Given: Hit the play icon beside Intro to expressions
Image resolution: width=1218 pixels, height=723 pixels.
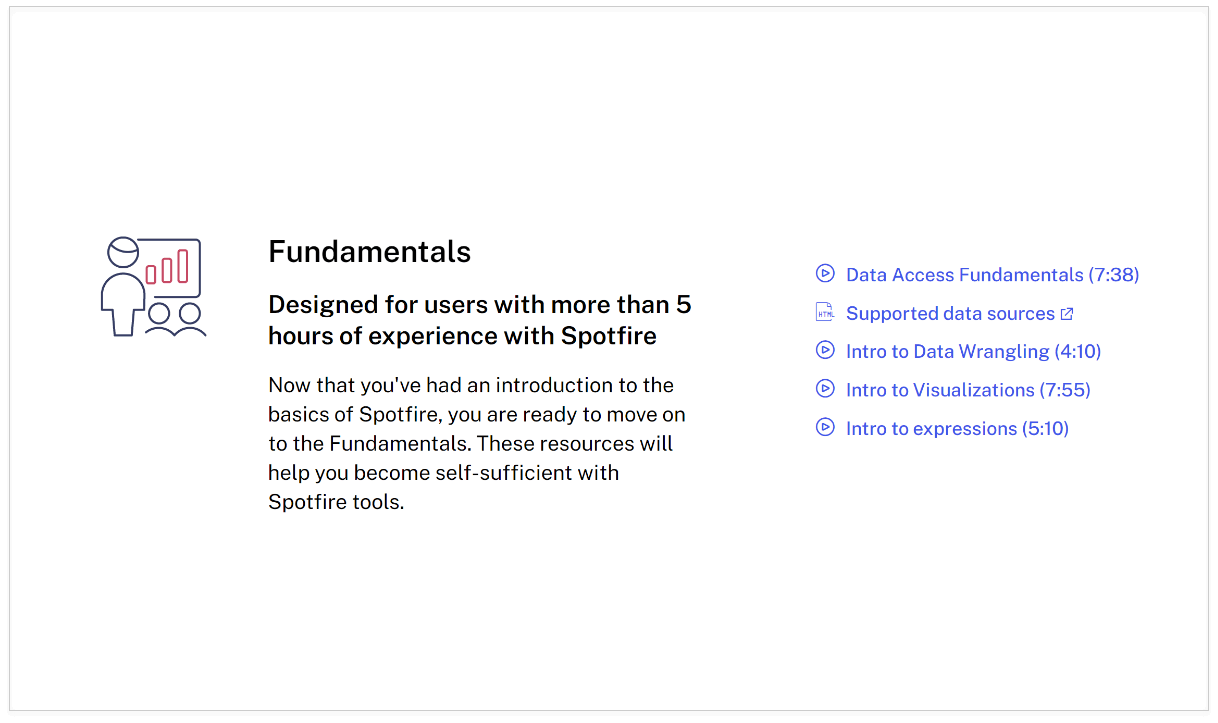Looking at the screenshot, I should [825, 427].
